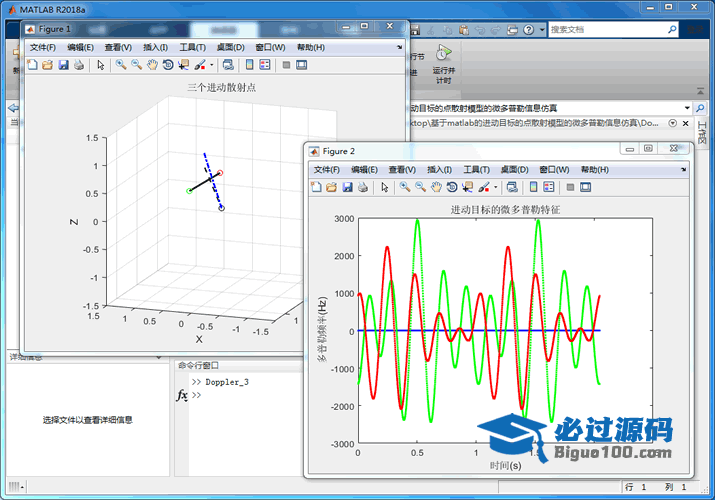Expand current folder path dropdown in MATLAB
Viewport: 715px width, 500px height.
686,107
